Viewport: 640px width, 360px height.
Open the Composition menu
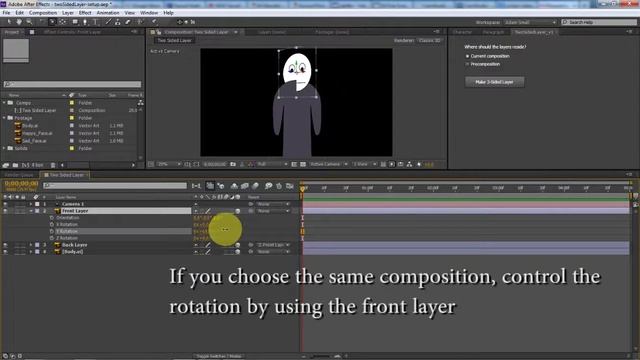click(x=43, y=13)
